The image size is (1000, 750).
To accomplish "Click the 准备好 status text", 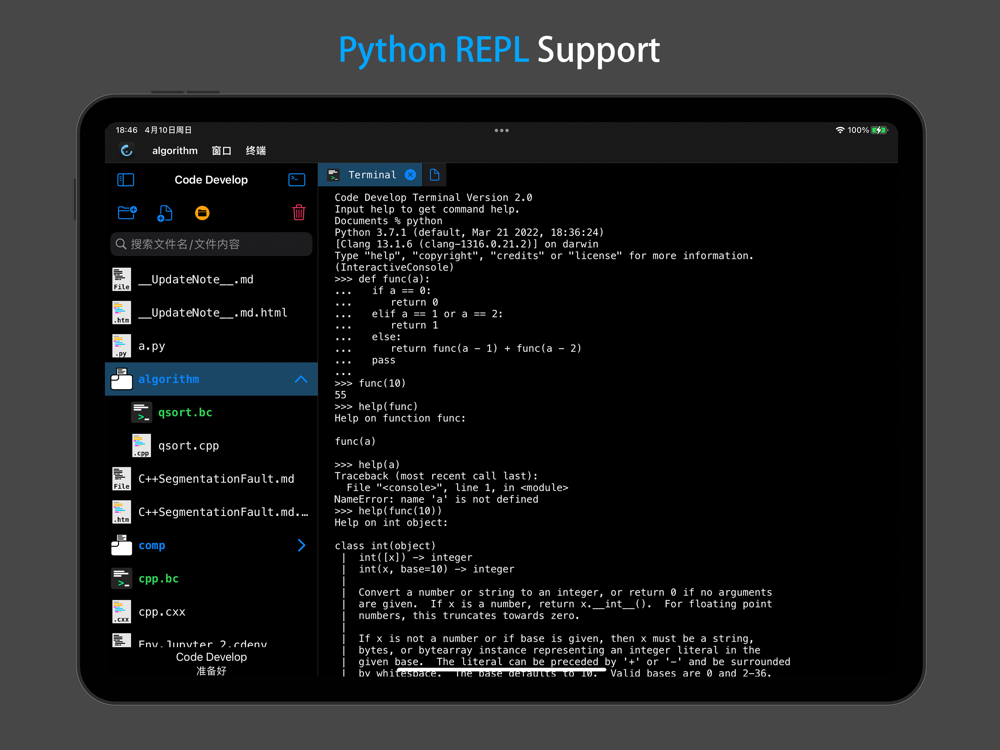I will coord(211,671).
